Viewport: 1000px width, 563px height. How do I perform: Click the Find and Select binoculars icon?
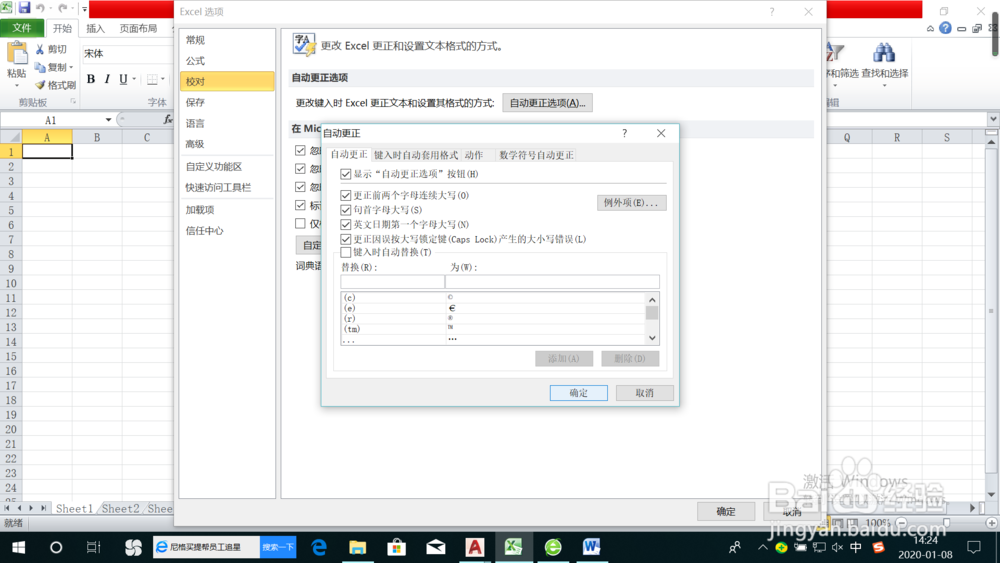884,53
